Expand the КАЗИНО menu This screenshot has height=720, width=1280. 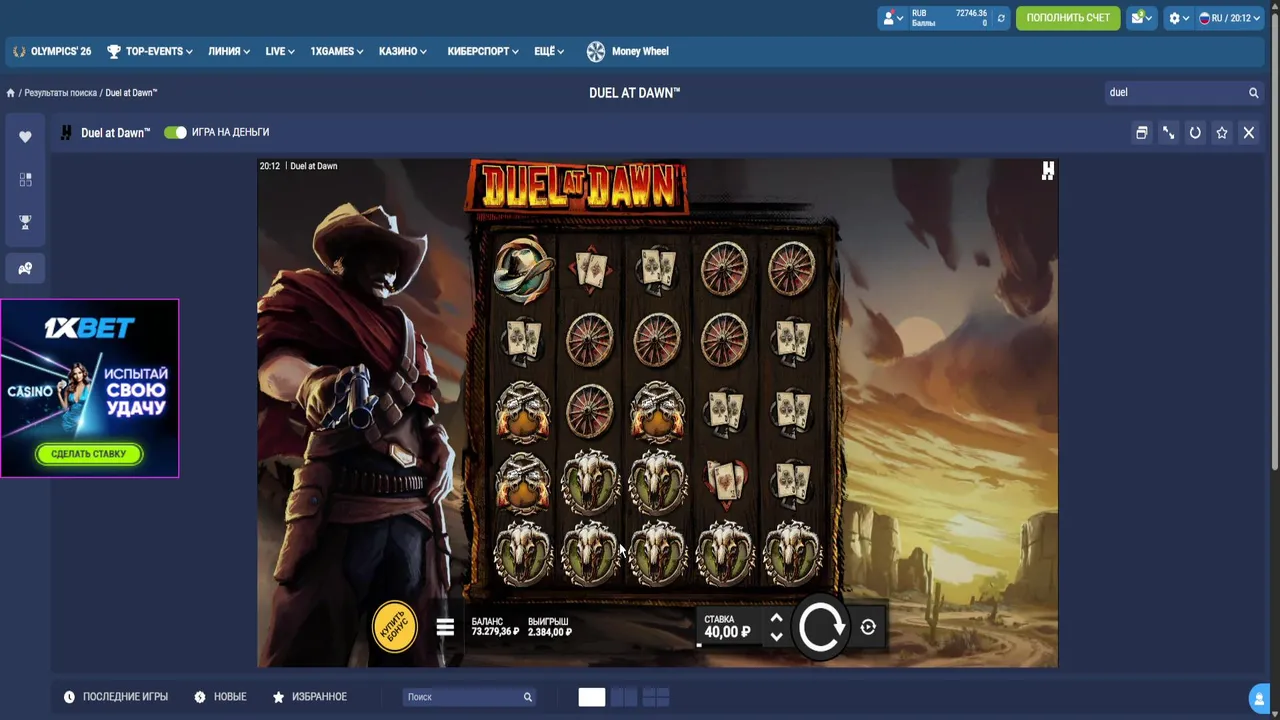coord(403,51)
